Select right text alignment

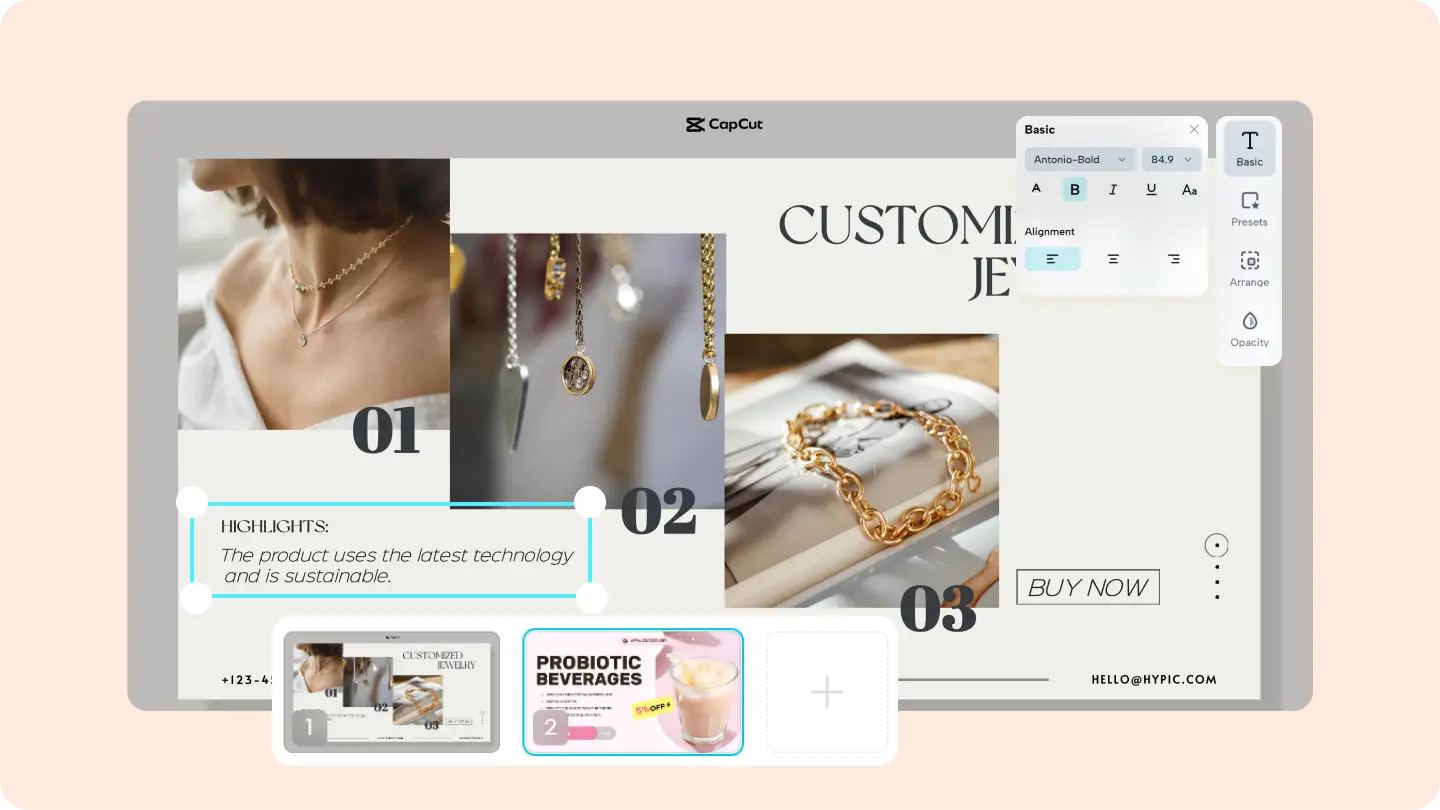coord(1173,259)
